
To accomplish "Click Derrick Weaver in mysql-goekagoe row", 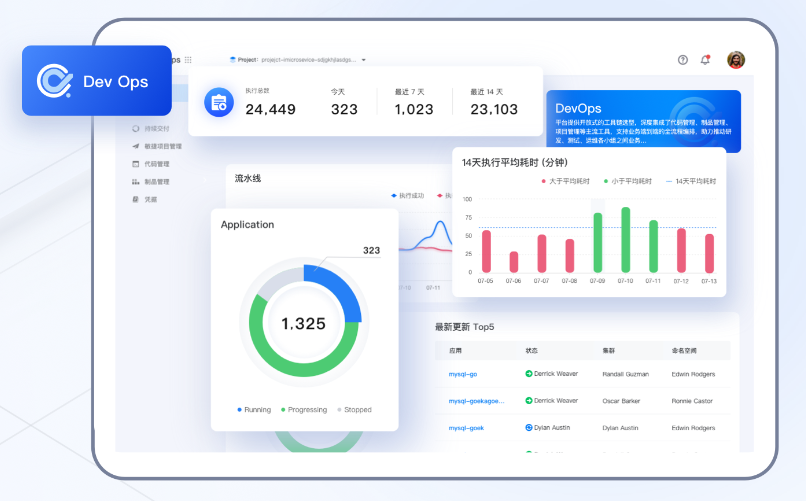I will pos(556,400).
